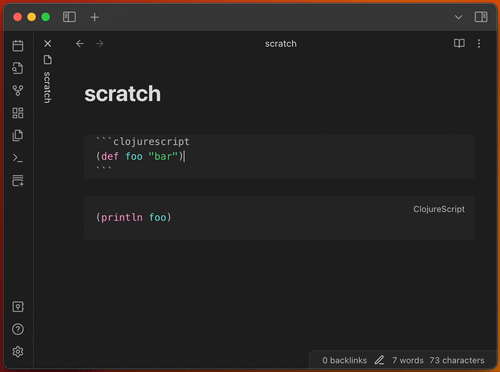Click the scratch note inline title
The width and height of the screenshot is (500, 372).
122,94
